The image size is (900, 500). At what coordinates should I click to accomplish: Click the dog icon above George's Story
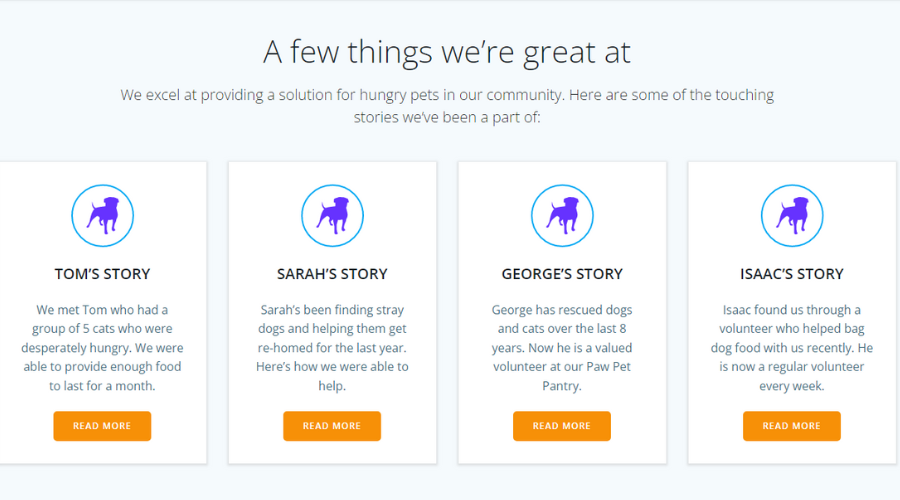(562, 216)
